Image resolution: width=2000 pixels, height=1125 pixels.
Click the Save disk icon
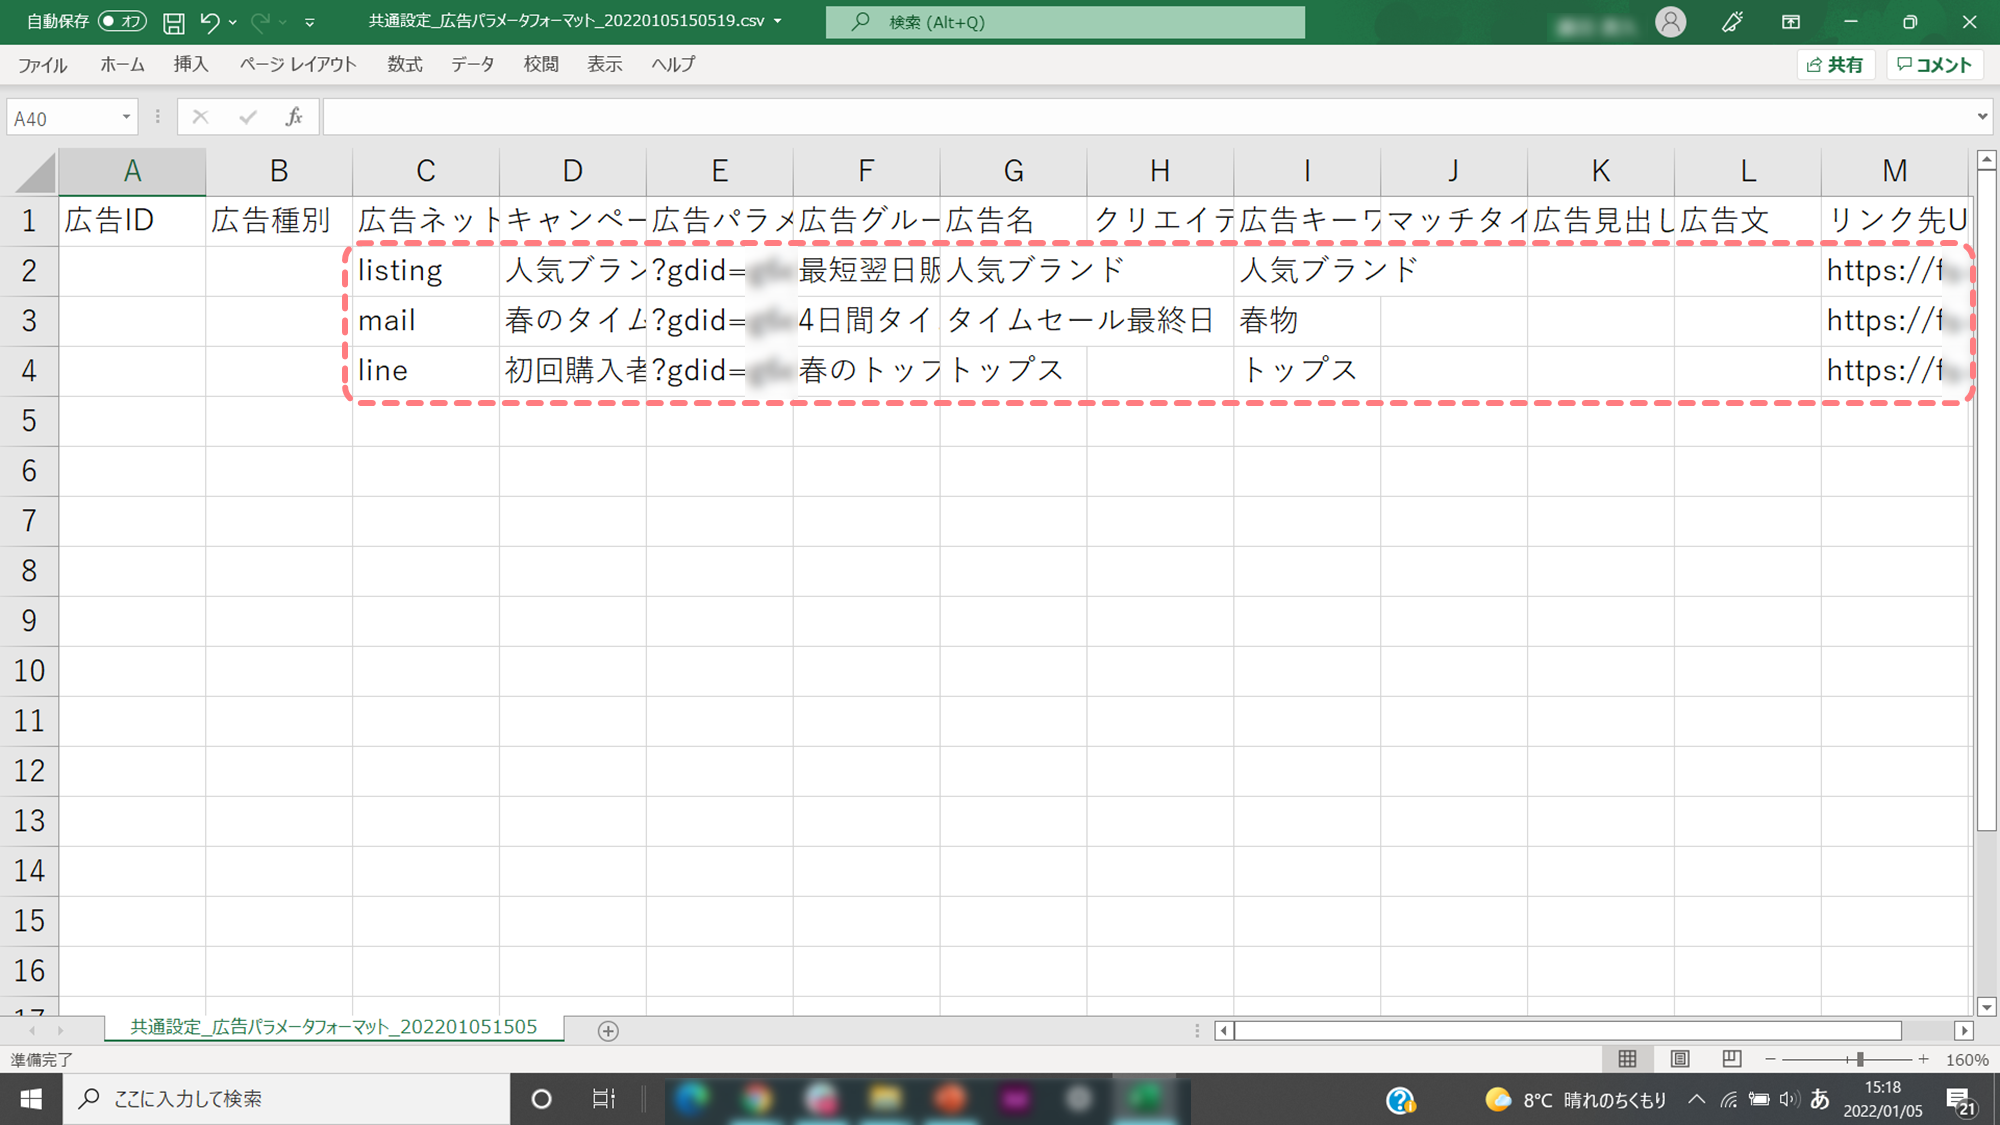tap(174, 22)
